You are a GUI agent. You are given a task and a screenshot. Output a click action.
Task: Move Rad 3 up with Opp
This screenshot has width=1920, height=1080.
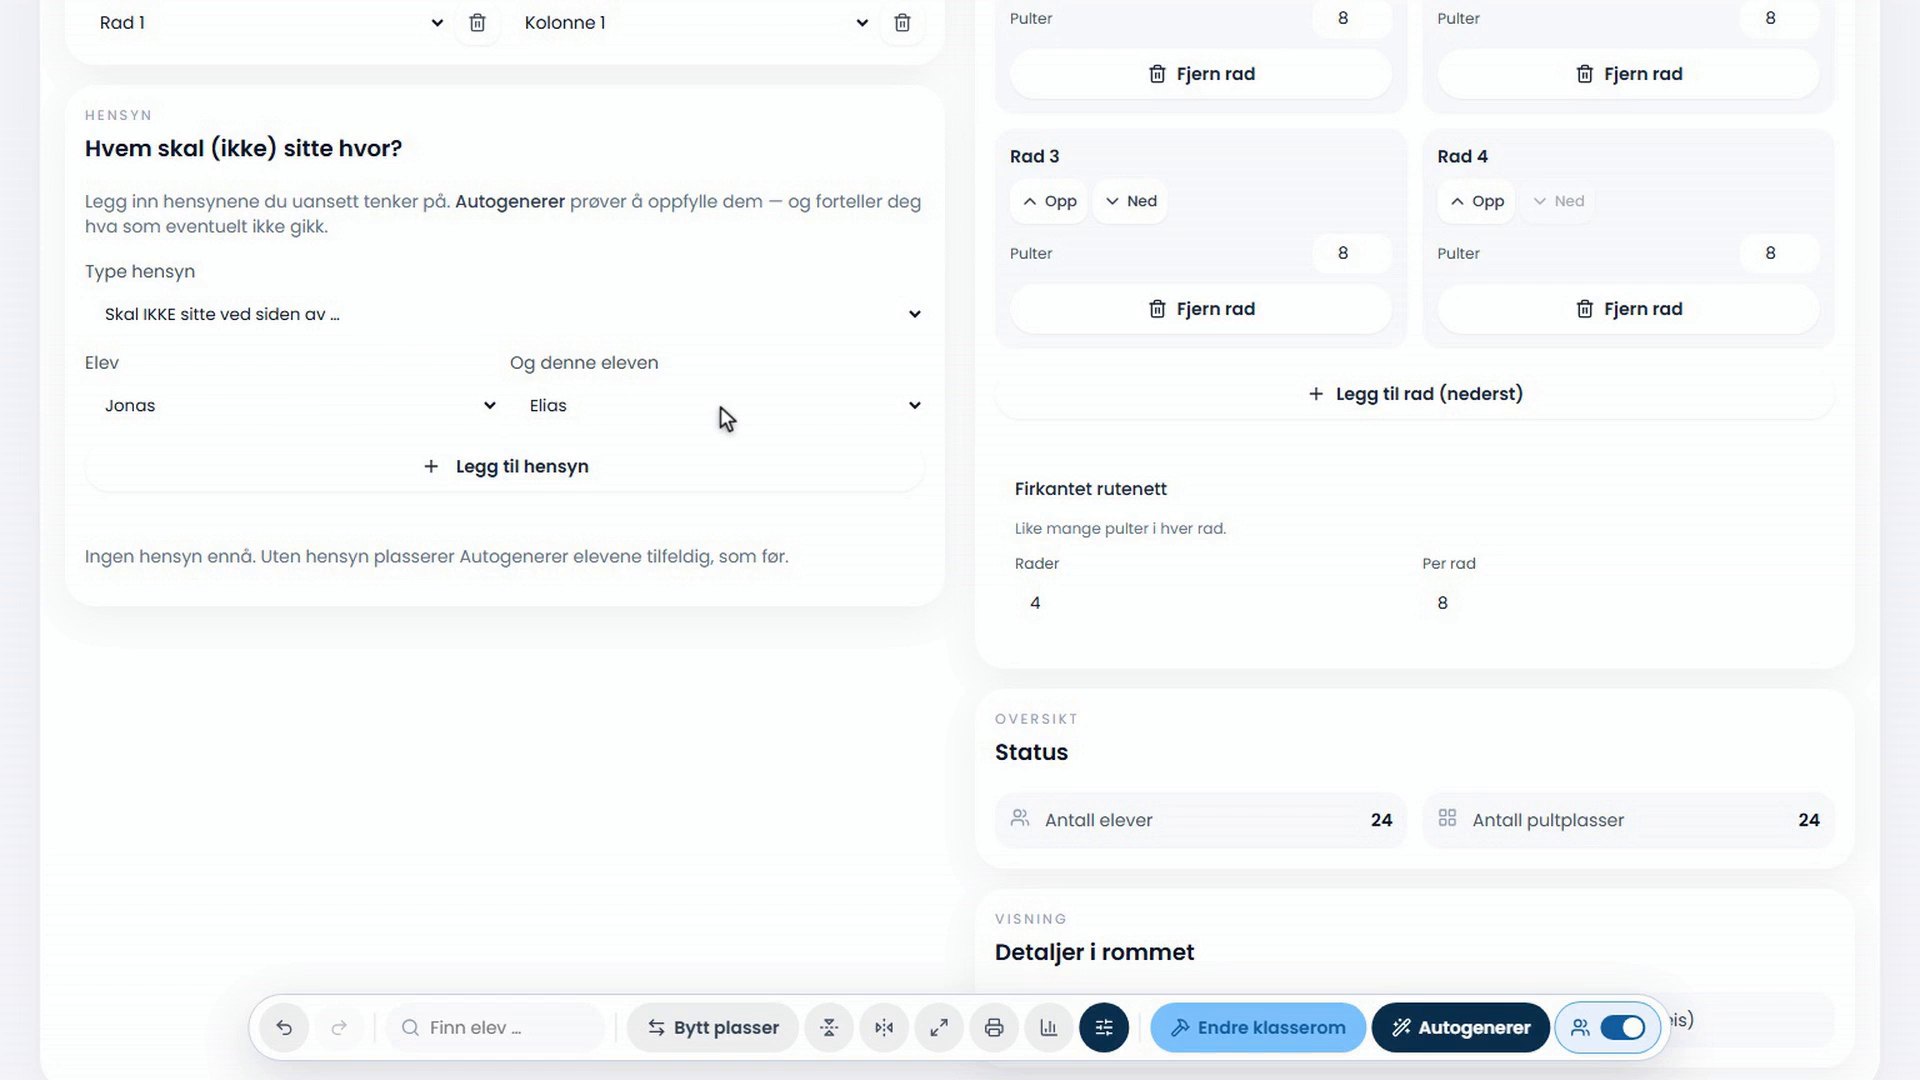[x=1049, y=201]
